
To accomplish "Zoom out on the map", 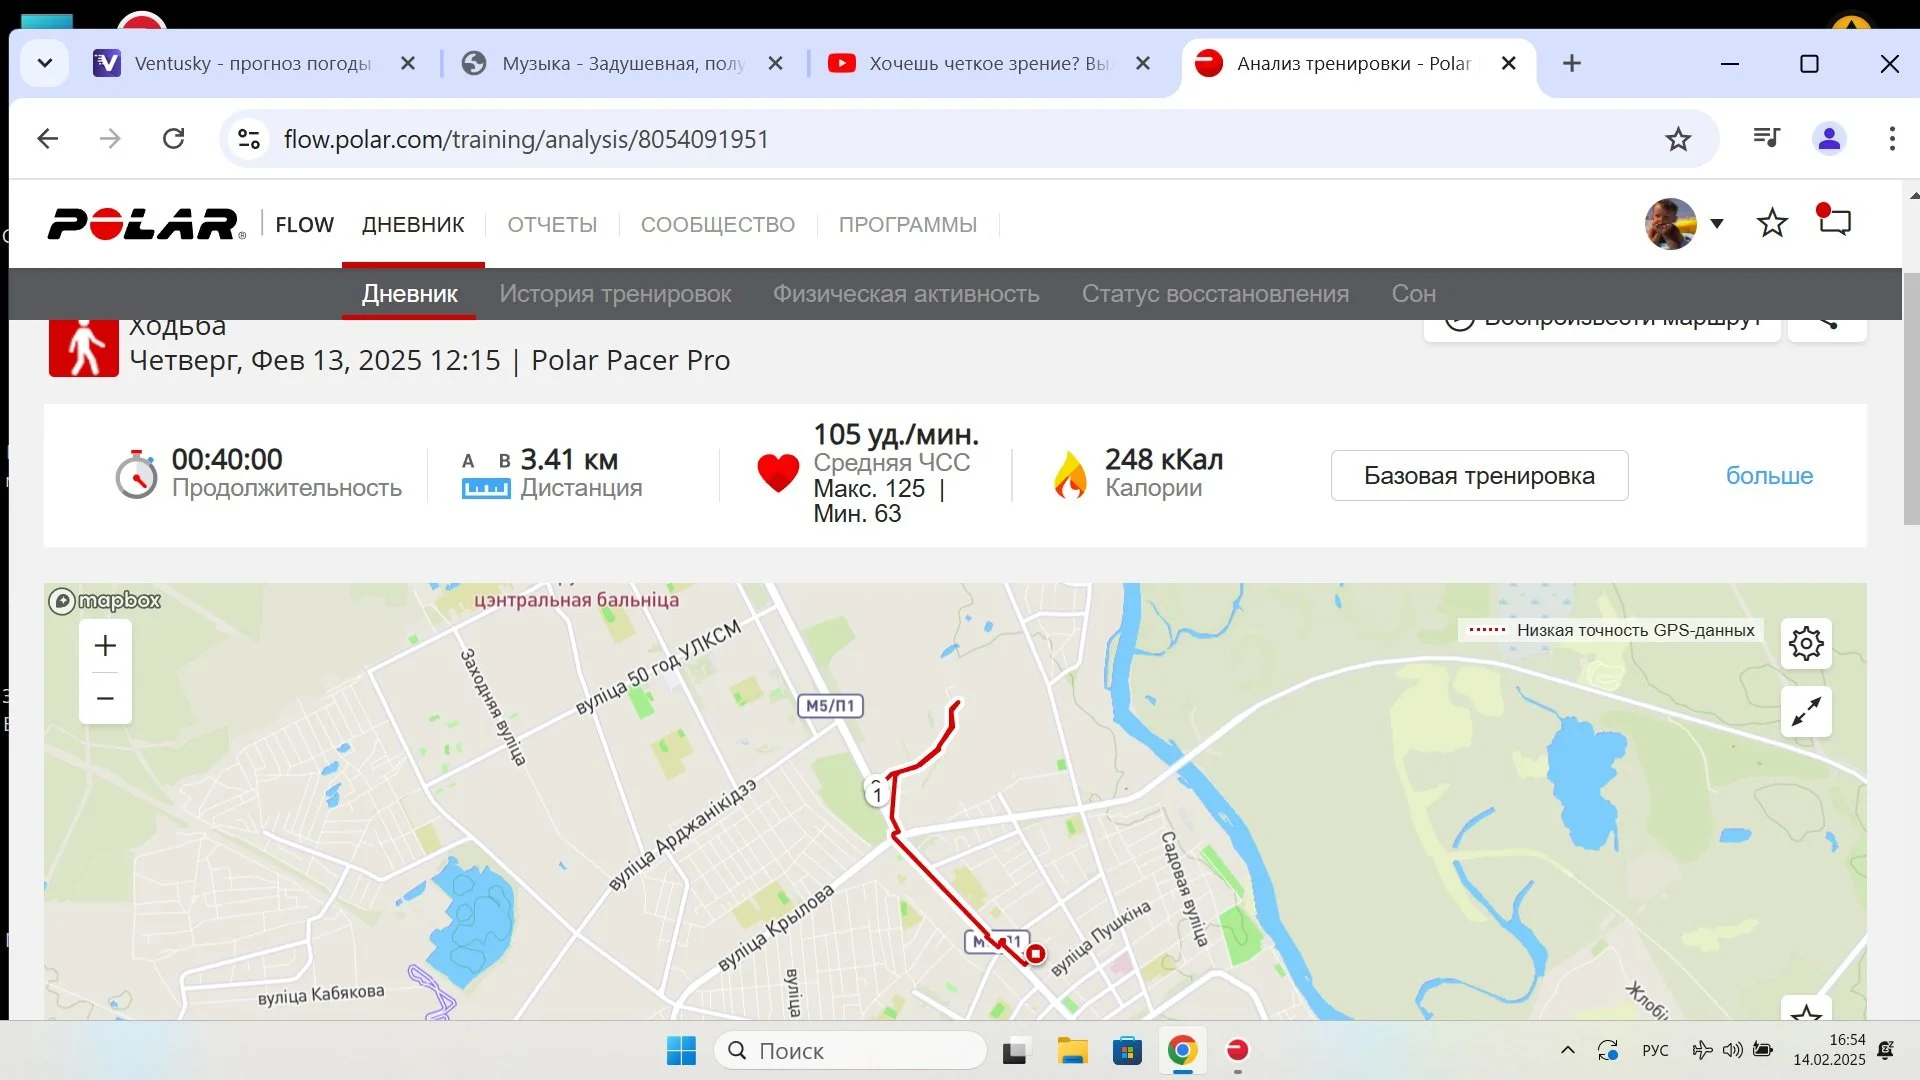I will click(105, 698).
